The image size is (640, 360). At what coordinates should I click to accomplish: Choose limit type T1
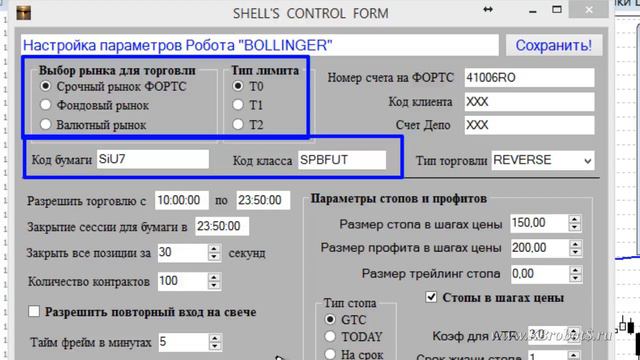tap(238, 105)
